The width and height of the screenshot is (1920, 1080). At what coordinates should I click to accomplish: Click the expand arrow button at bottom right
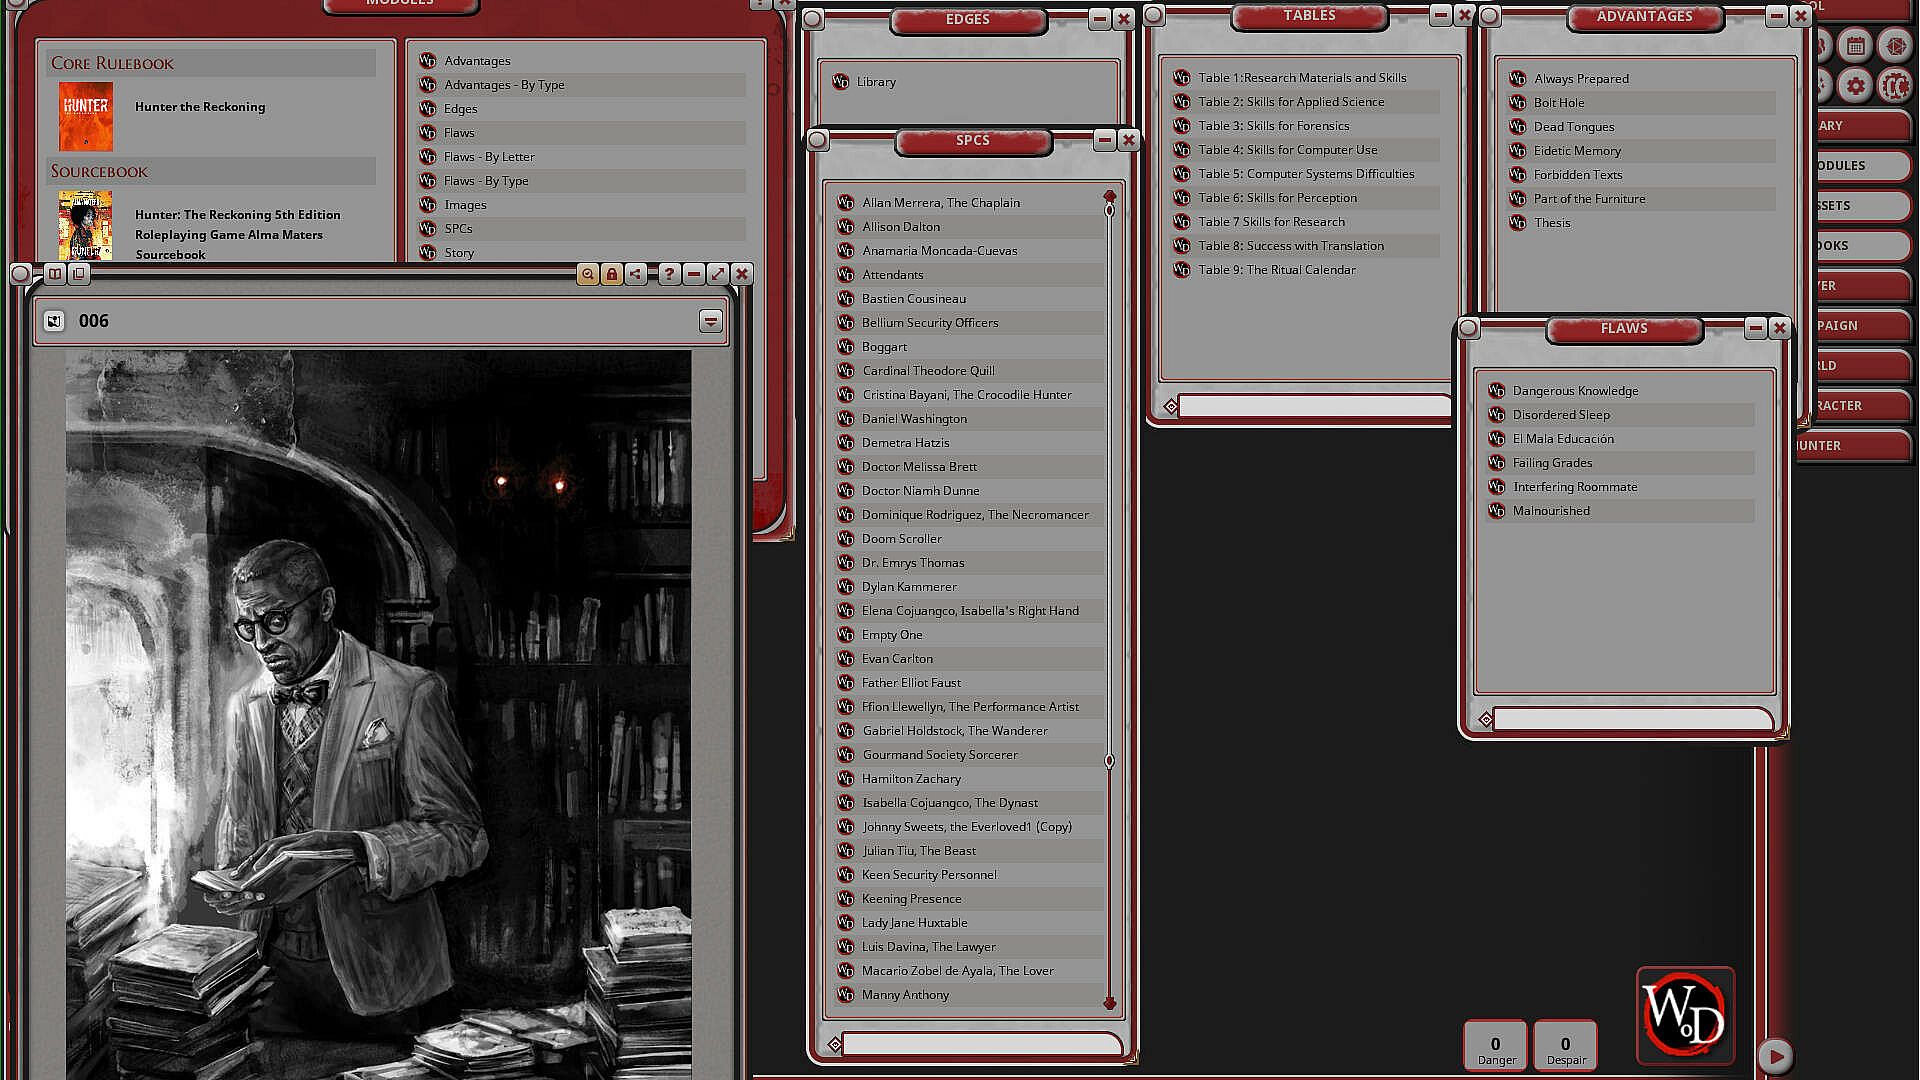[x=1775, y=1056]
